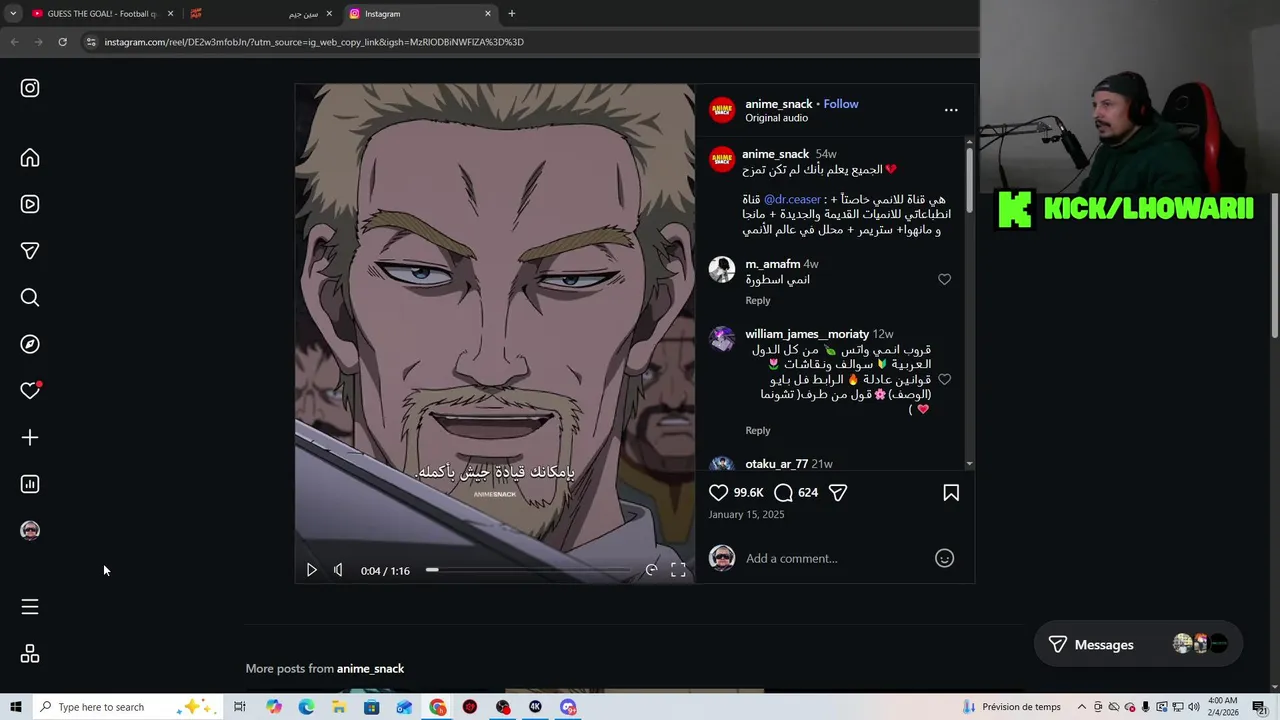Click Original audio link
Screen dimensions: 1280x720
click(776, 118)
